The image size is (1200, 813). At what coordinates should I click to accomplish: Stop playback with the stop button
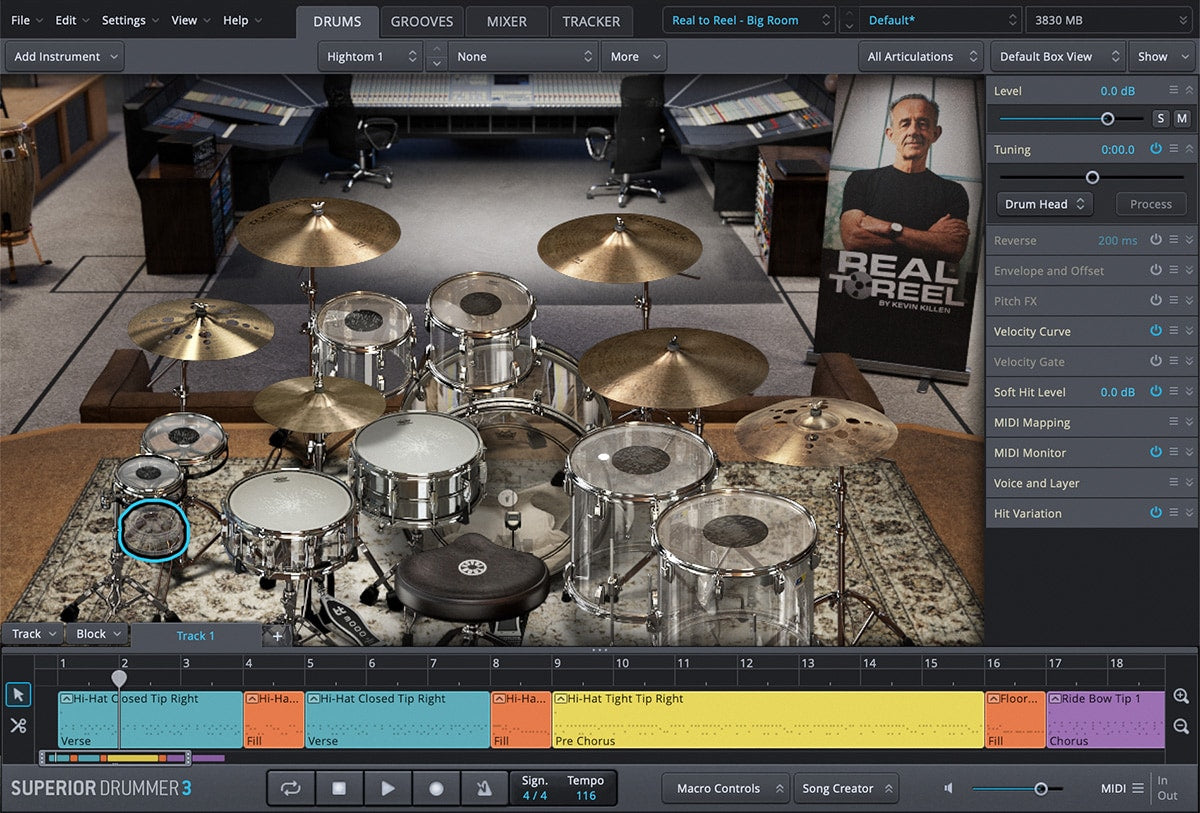click(339, 788)
